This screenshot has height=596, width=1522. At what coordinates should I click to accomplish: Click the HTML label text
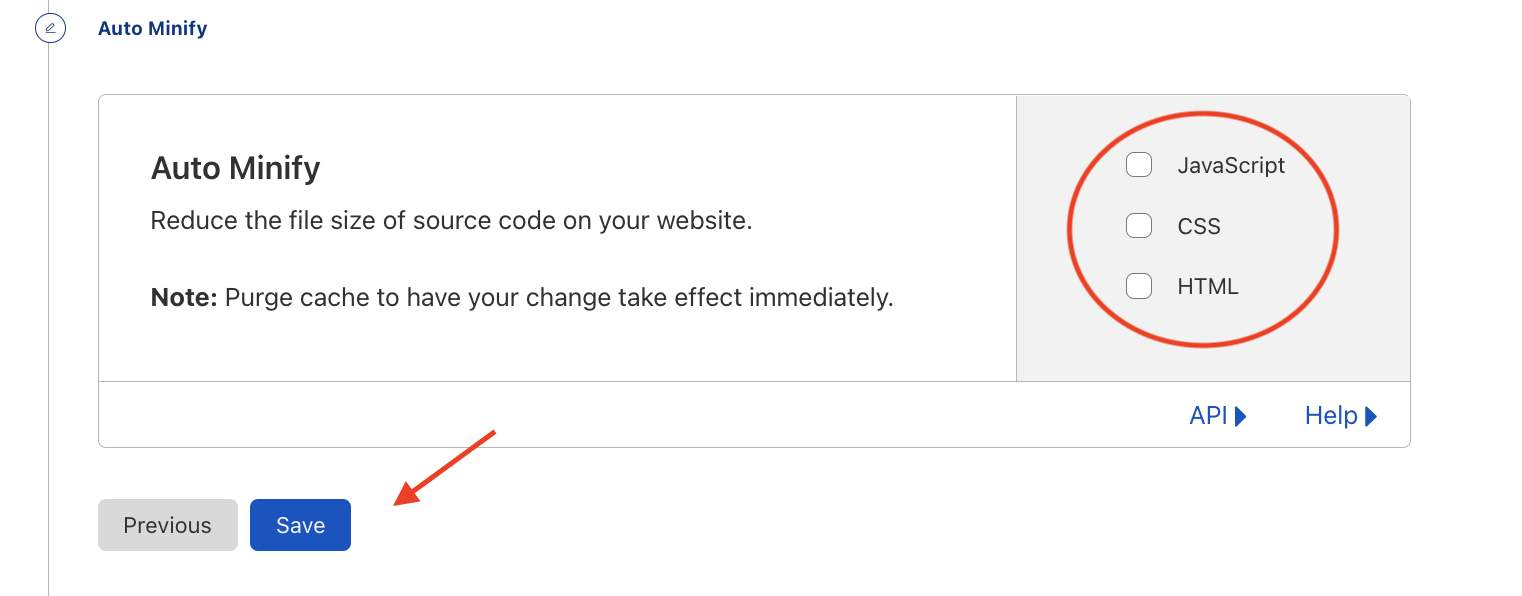pos(1208,287)
